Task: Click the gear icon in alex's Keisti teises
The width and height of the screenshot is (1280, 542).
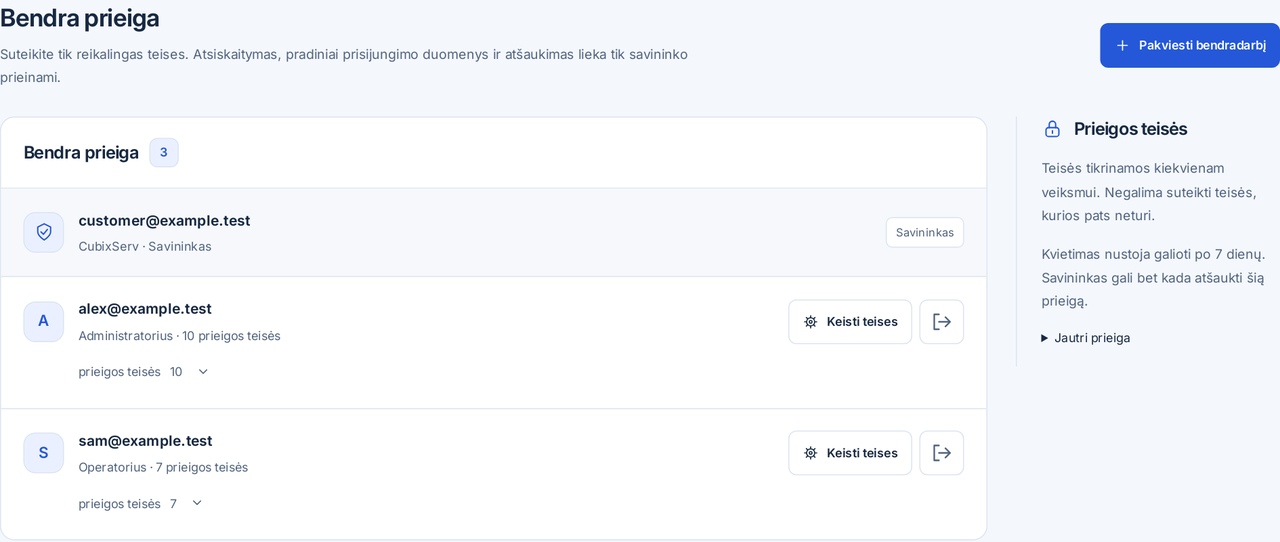Action: 811,322
